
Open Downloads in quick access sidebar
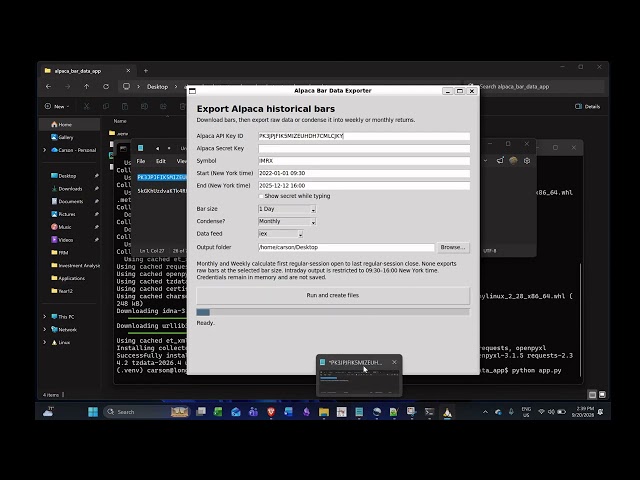coord(67,189)
